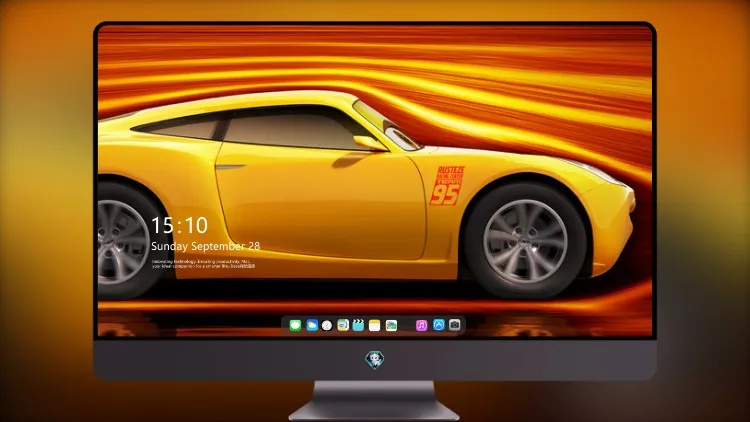Screen dimensions: 750x422
Task: Click the small tagline text under date
Action: click(203, 264)
